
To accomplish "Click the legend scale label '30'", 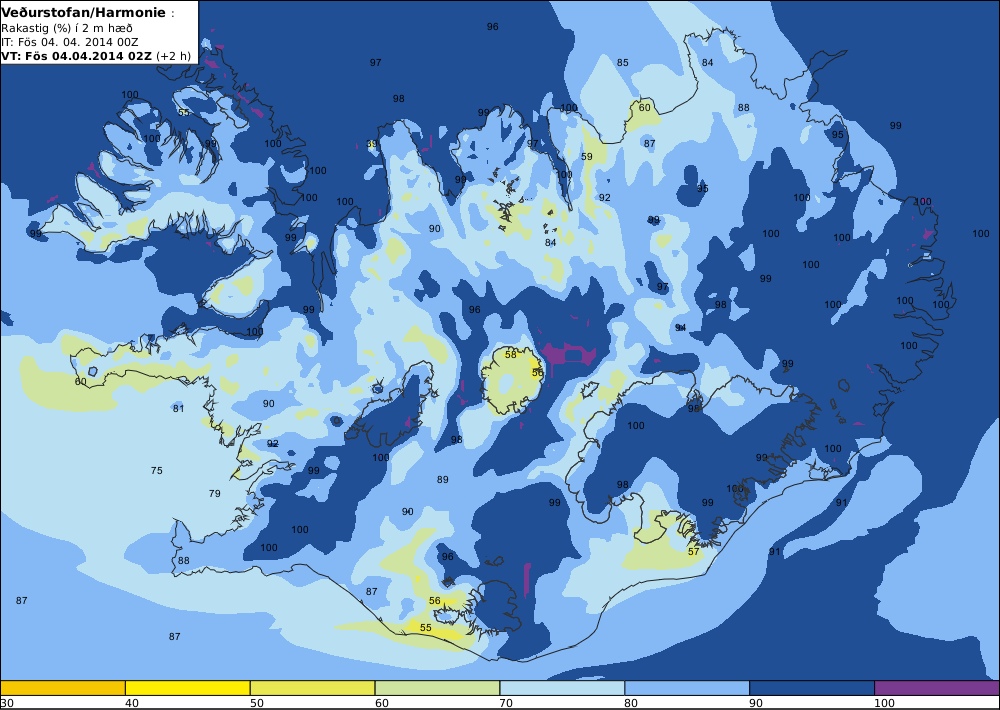I will [6, 703].
